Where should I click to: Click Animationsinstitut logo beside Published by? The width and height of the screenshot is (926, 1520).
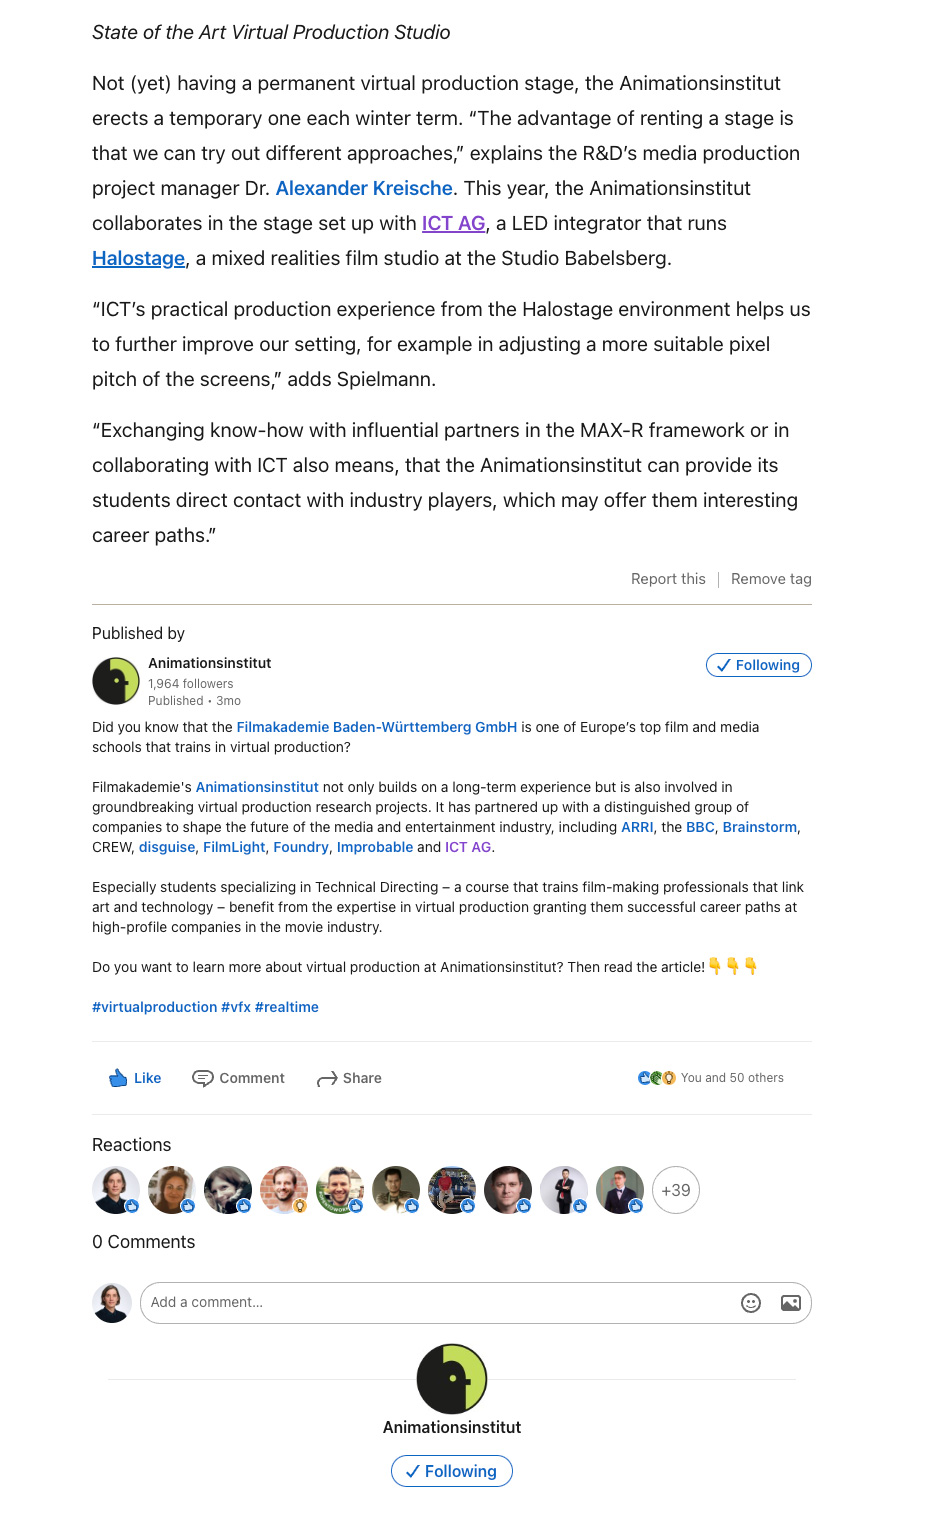[116, 681]
